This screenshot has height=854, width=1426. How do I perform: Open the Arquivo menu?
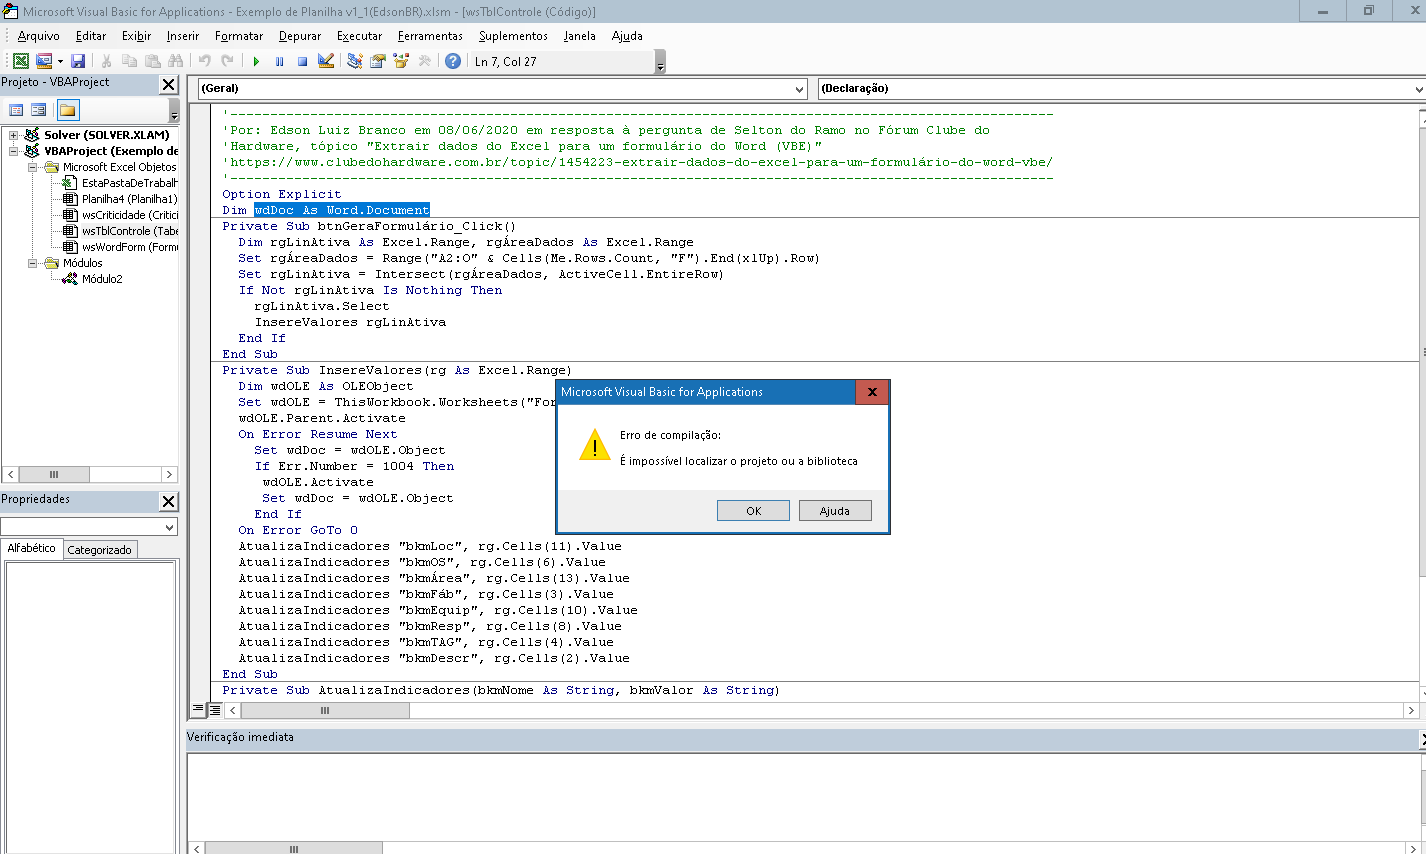click(38, 36)
